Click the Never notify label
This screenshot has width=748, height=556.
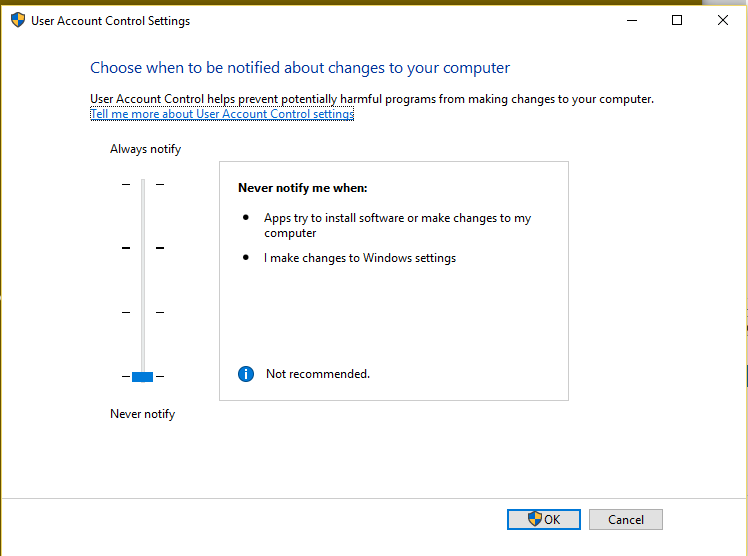click(x=143, y=414)
